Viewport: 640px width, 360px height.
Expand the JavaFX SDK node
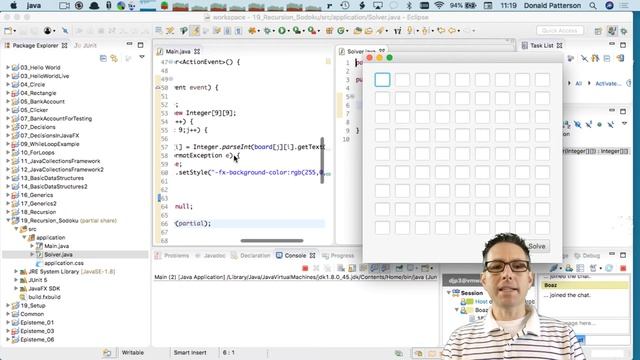pyautogui.click(x=16, y=289)
